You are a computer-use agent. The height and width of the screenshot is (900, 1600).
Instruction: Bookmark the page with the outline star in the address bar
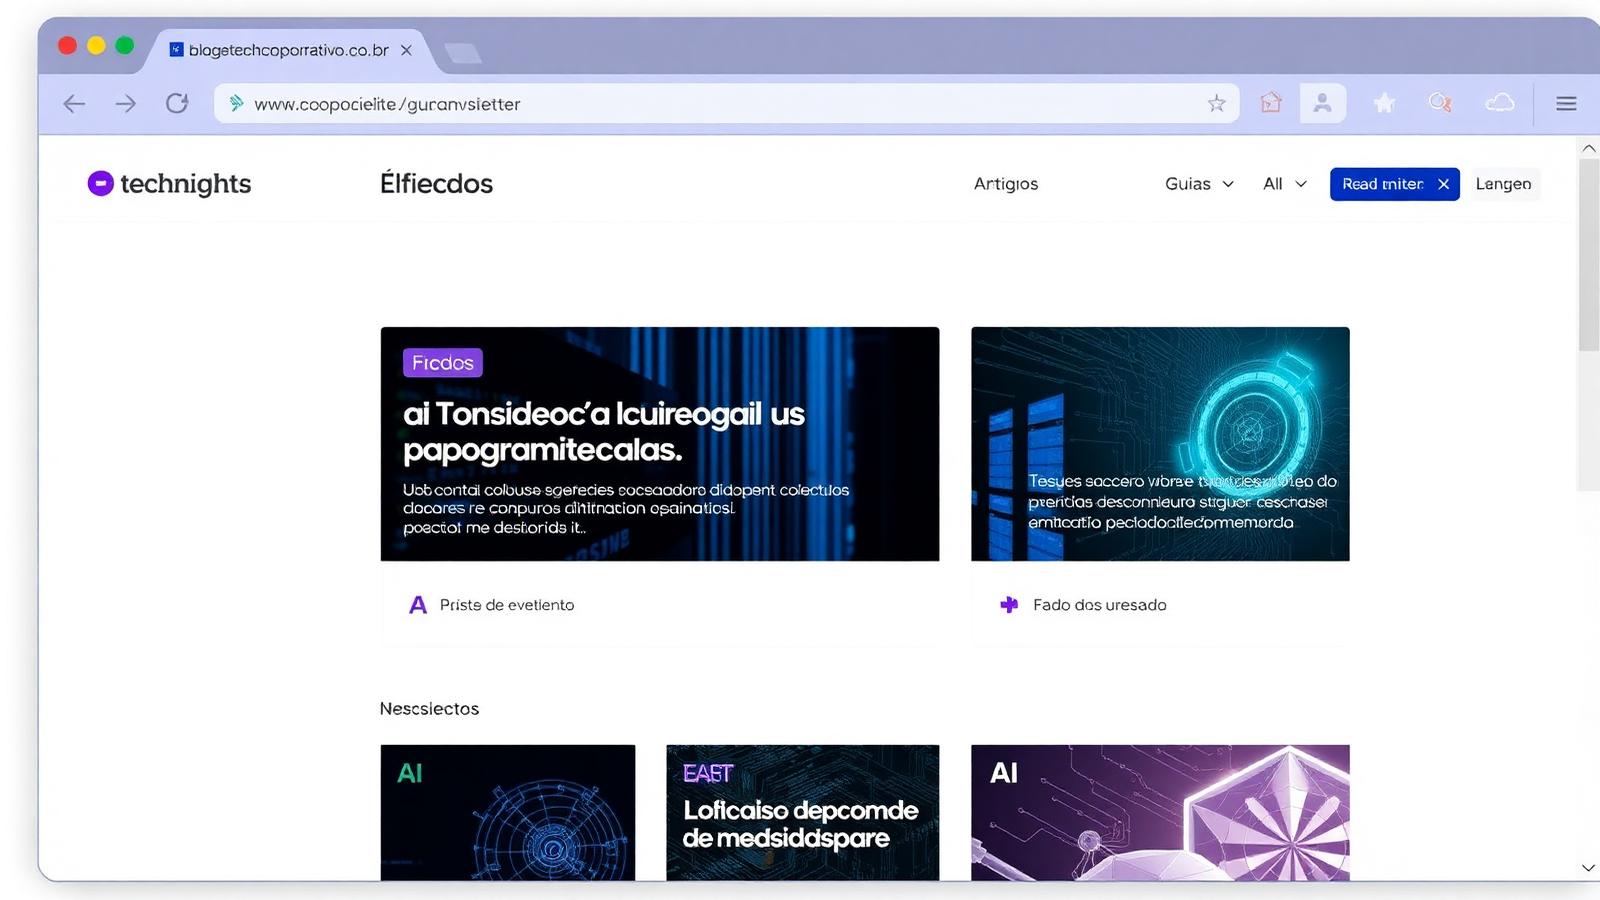point(1216,103)
